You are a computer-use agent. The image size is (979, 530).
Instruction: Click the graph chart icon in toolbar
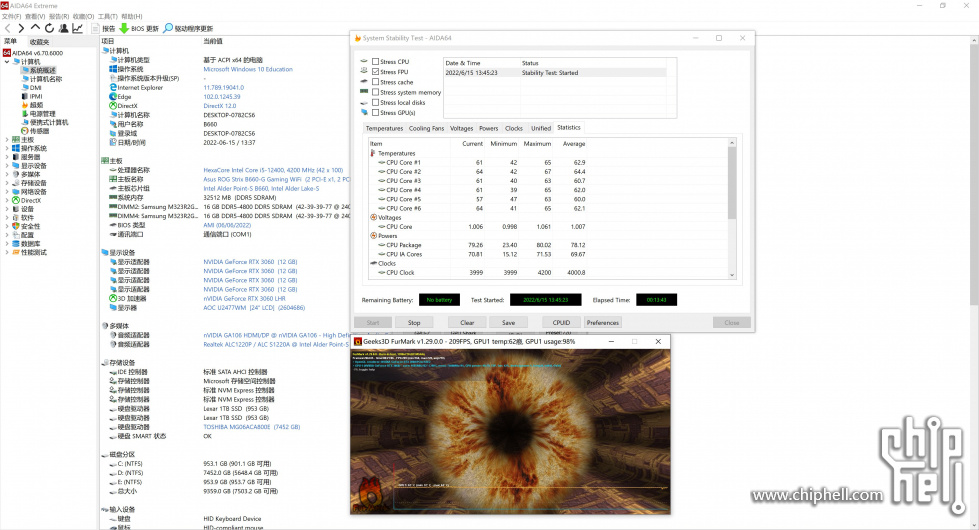[77, 28]
